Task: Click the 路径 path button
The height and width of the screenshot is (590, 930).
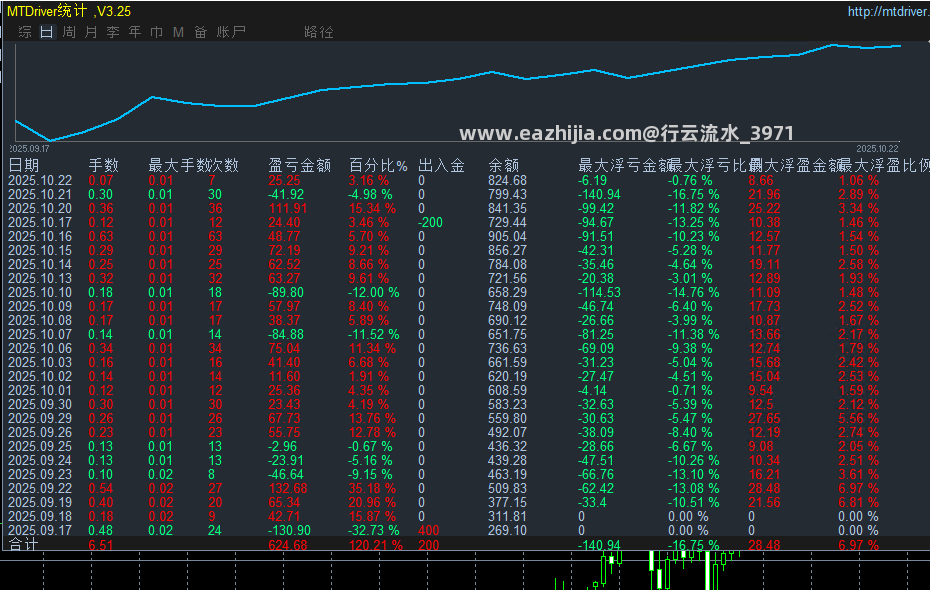Action: [x=319, y=32]
